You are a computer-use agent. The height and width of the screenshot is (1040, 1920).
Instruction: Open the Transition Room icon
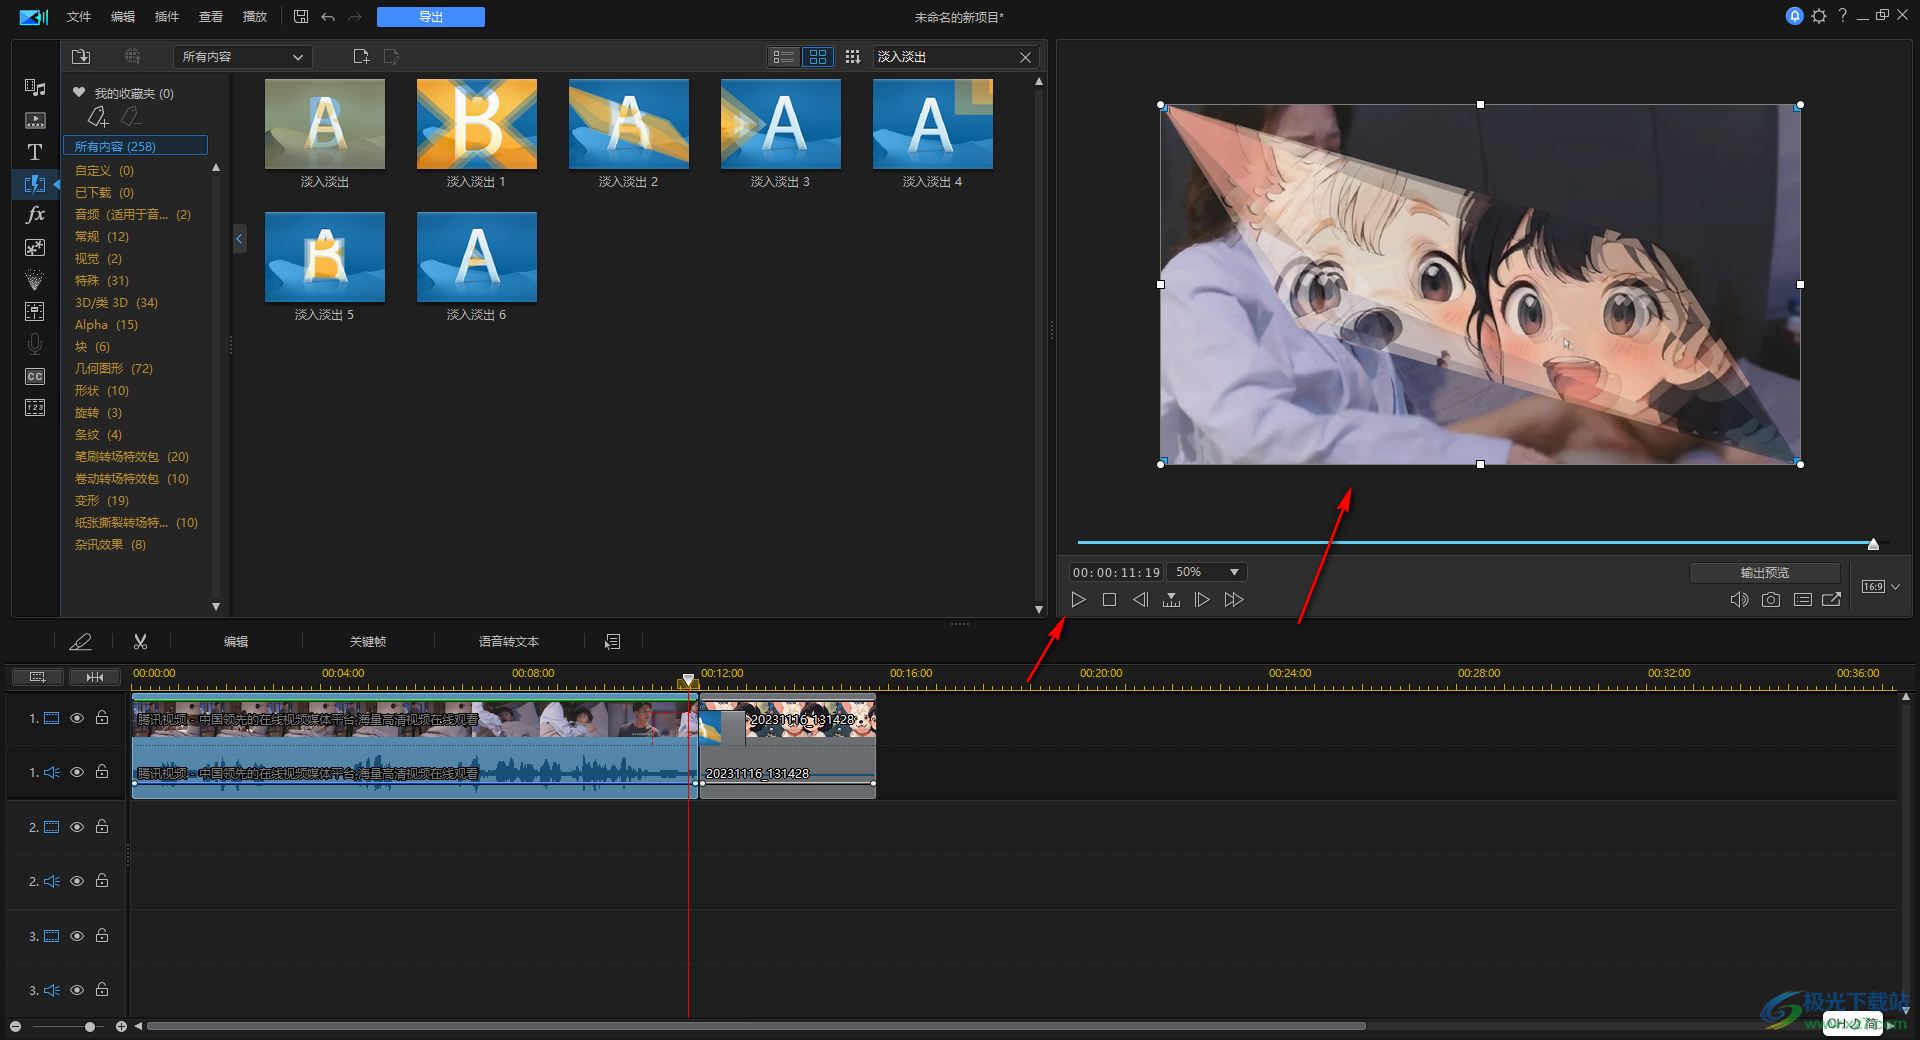[x=35, y=184]
